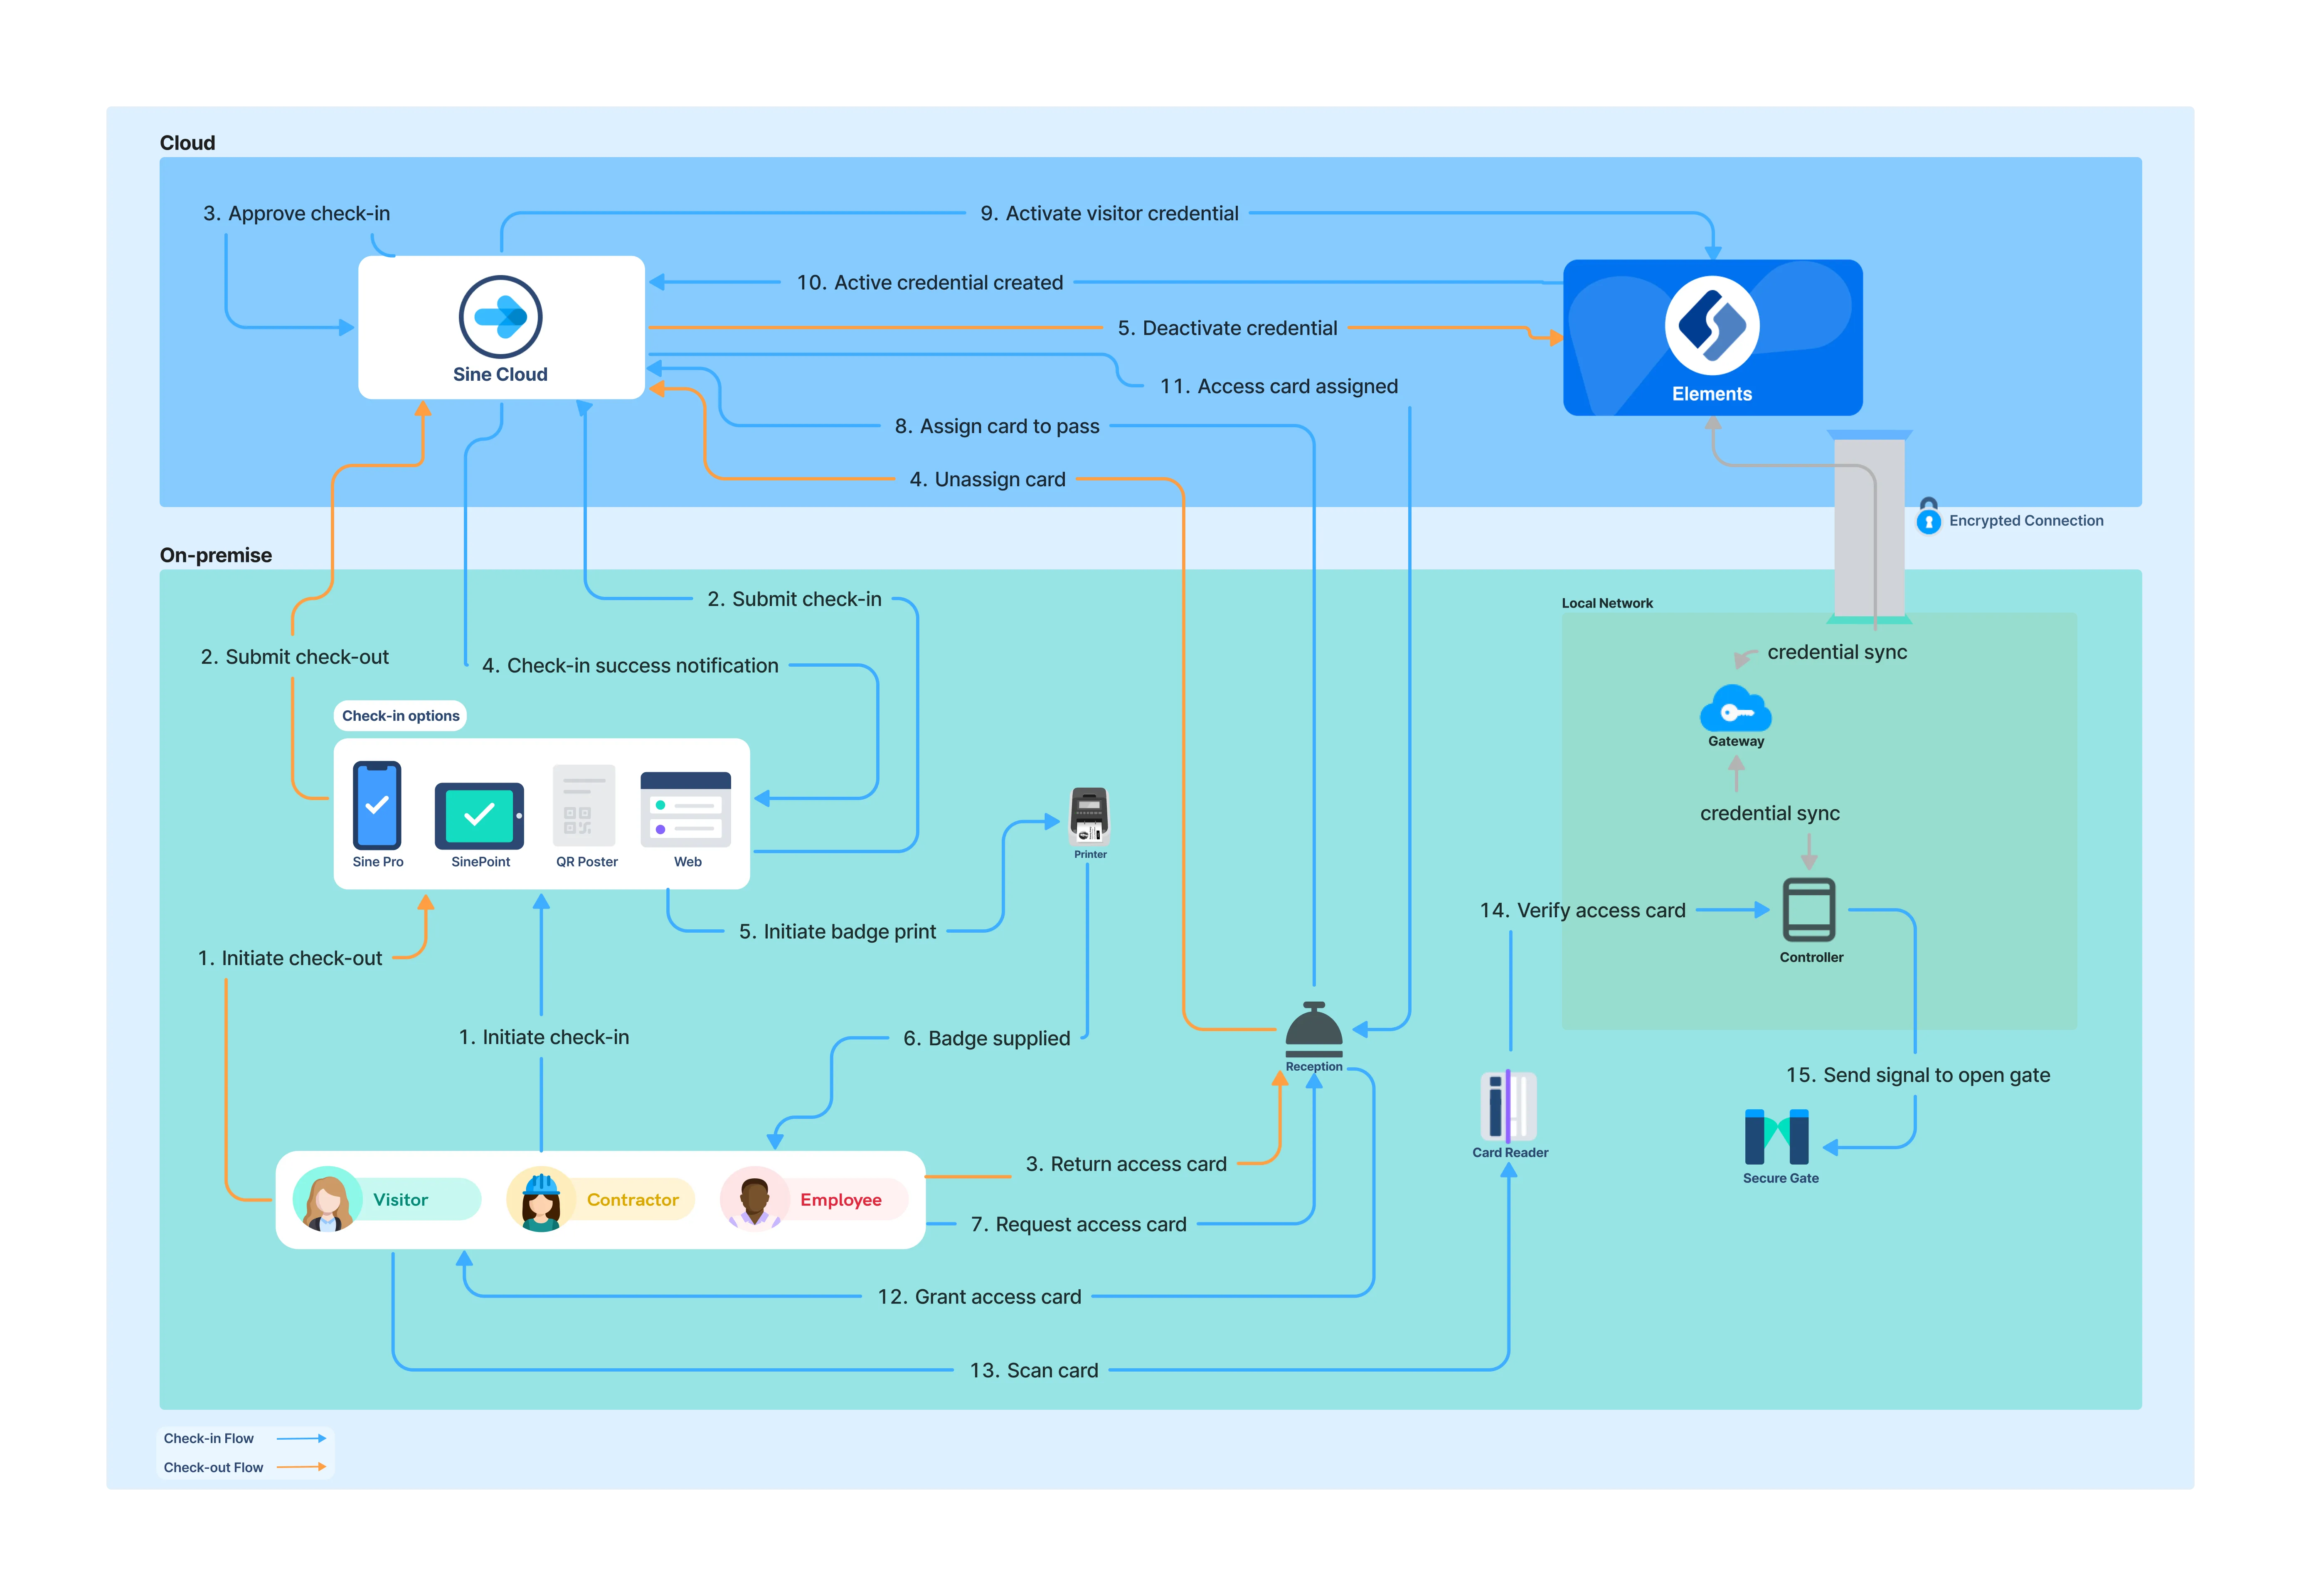Click the Secure Gate icon
The height and width of the screenshot is (1596, 2301).
tap(1776, 1137)
